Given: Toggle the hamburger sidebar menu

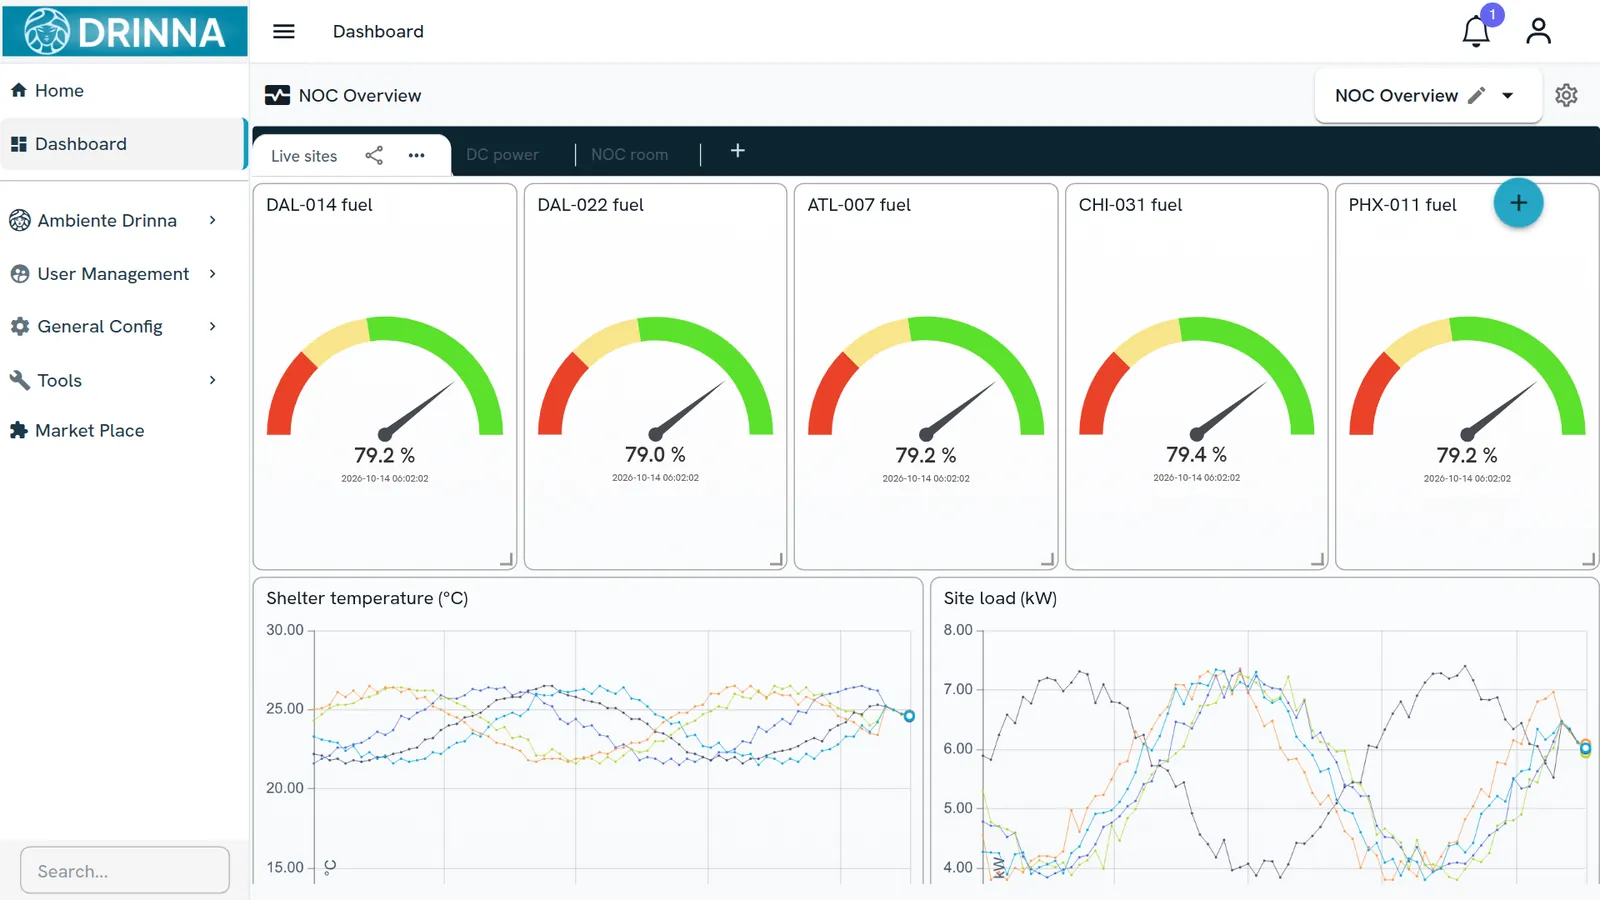Looking at the screenshot, I should coord(284,32).
